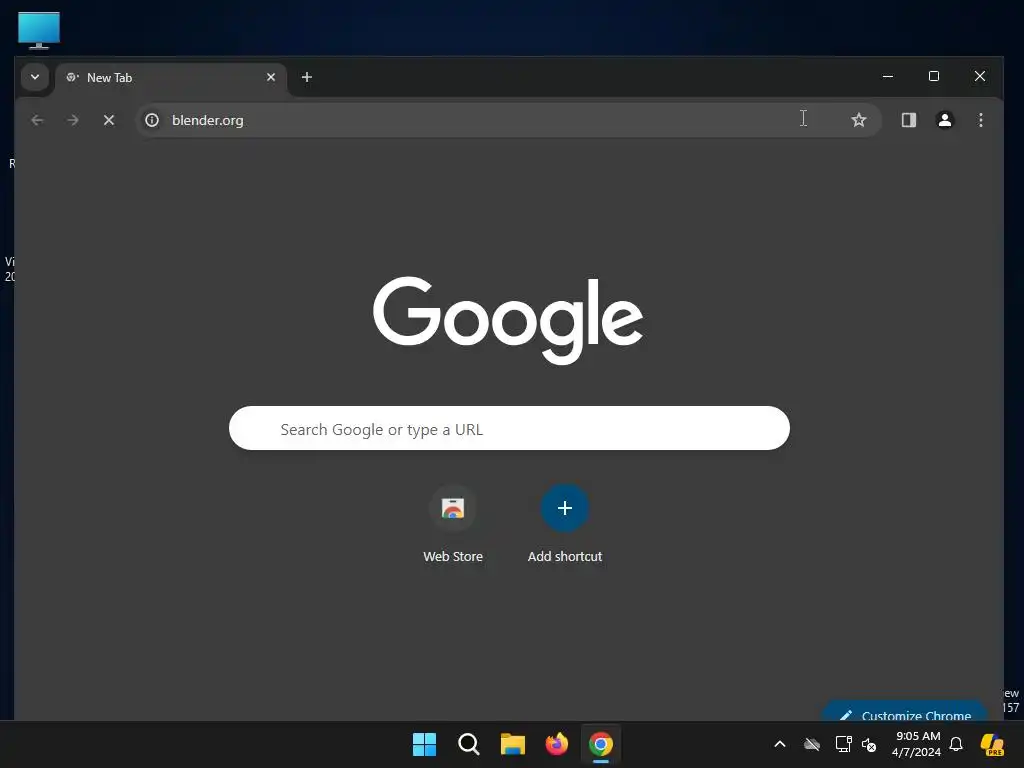Maximize the Chrome window
This screenshot has width=1024, height=768.
click(934, 76)
